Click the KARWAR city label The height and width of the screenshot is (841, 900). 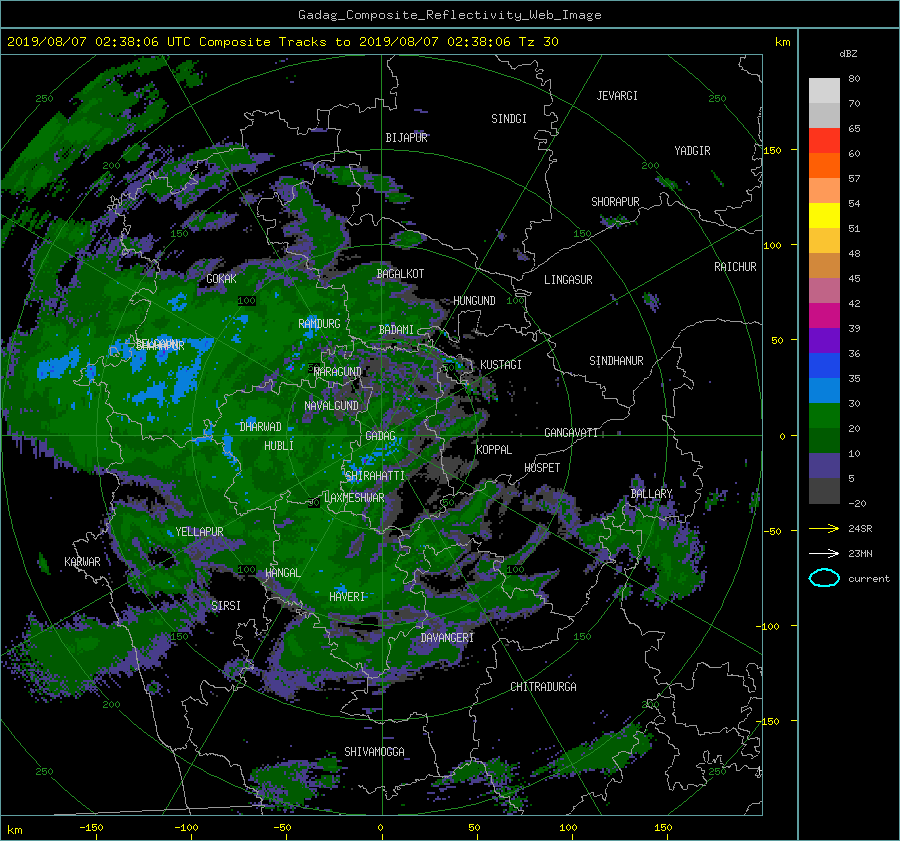point(82,562)
